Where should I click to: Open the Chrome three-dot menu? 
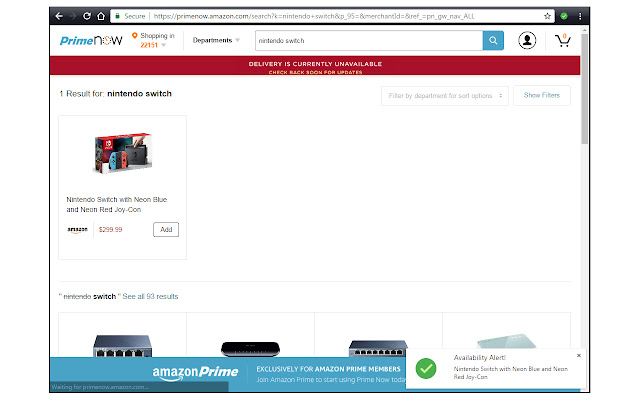click(580, 16)
